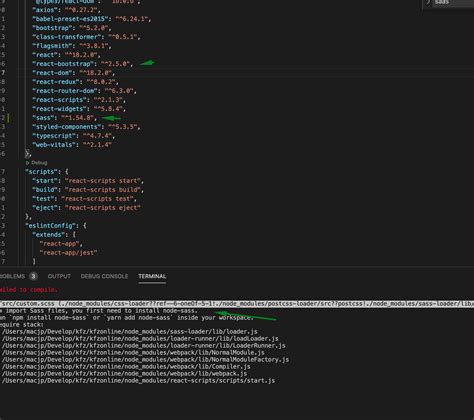Click the "react-widgets" dependency key
Viewport: 474px width, 420px height.
coord(59,109)
